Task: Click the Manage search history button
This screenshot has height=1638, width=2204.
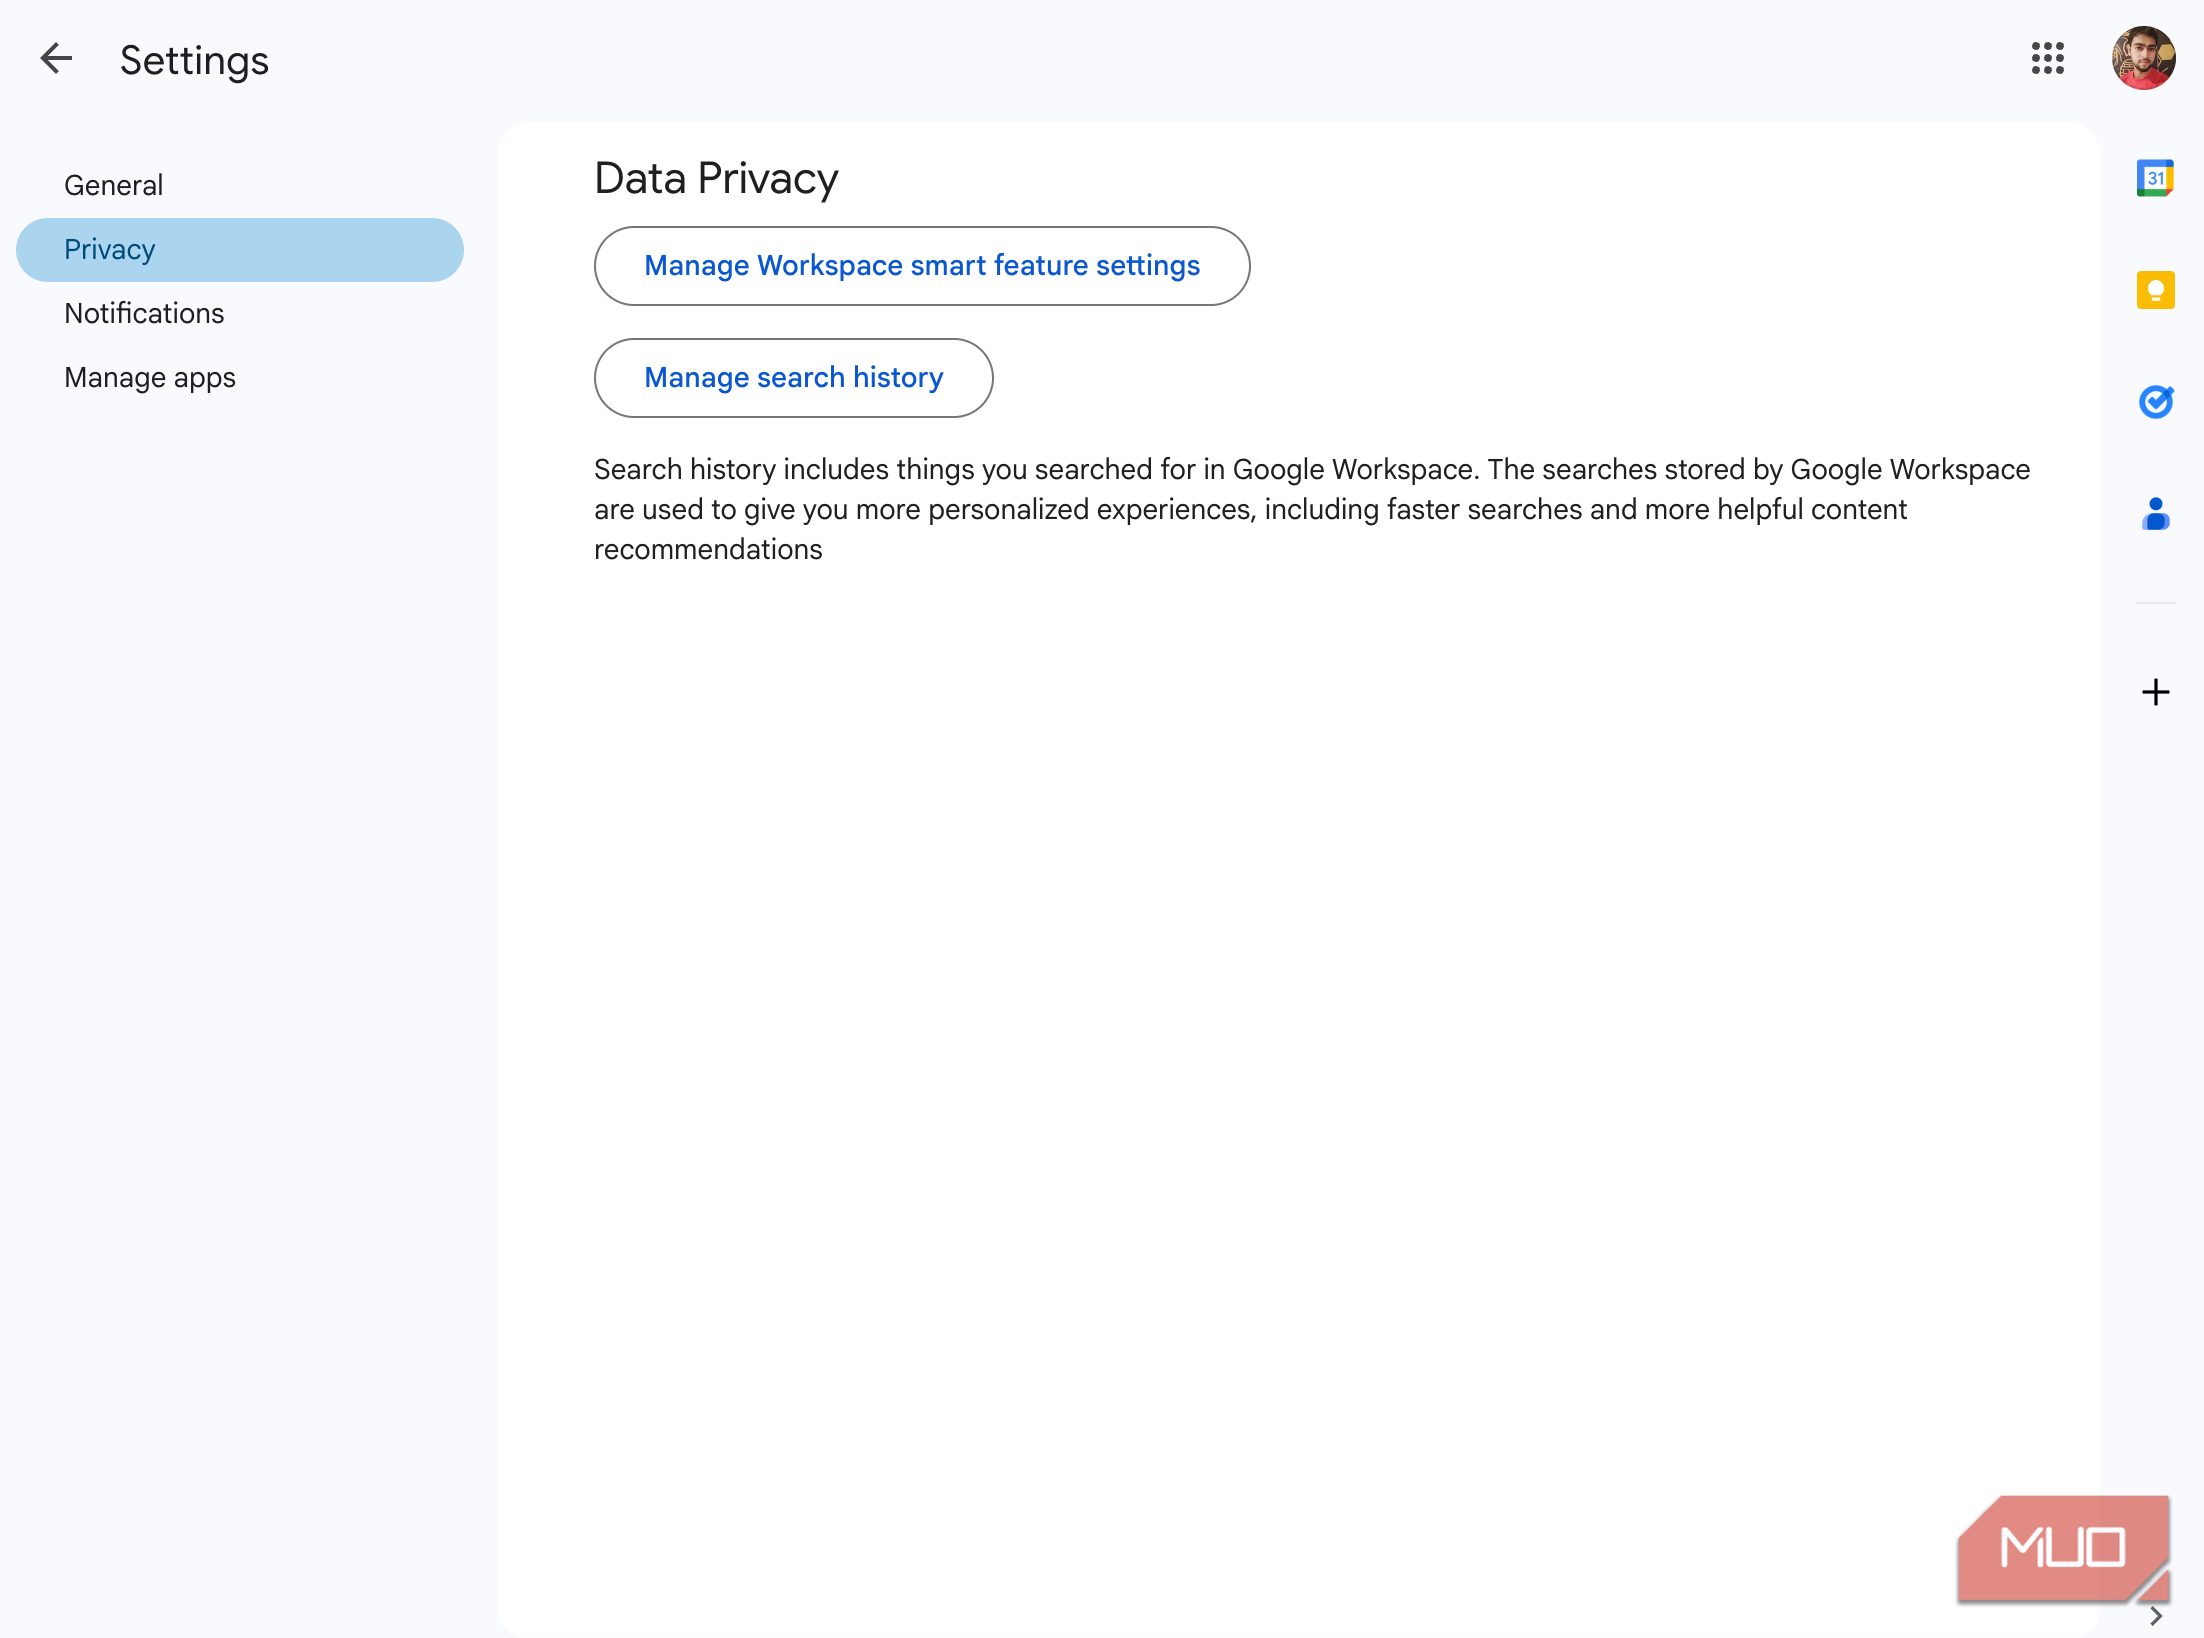Action: click(x=794, y=378)
